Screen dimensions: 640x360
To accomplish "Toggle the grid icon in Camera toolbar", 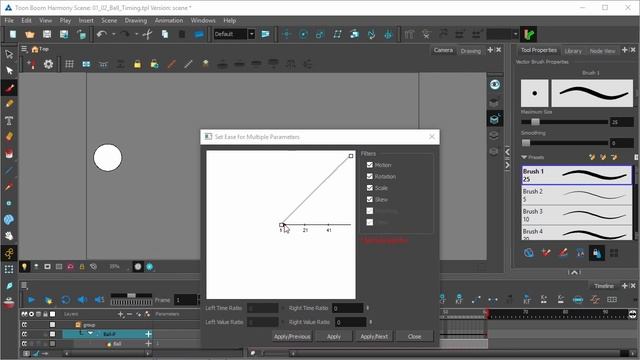I will click(x=69, y=64).
